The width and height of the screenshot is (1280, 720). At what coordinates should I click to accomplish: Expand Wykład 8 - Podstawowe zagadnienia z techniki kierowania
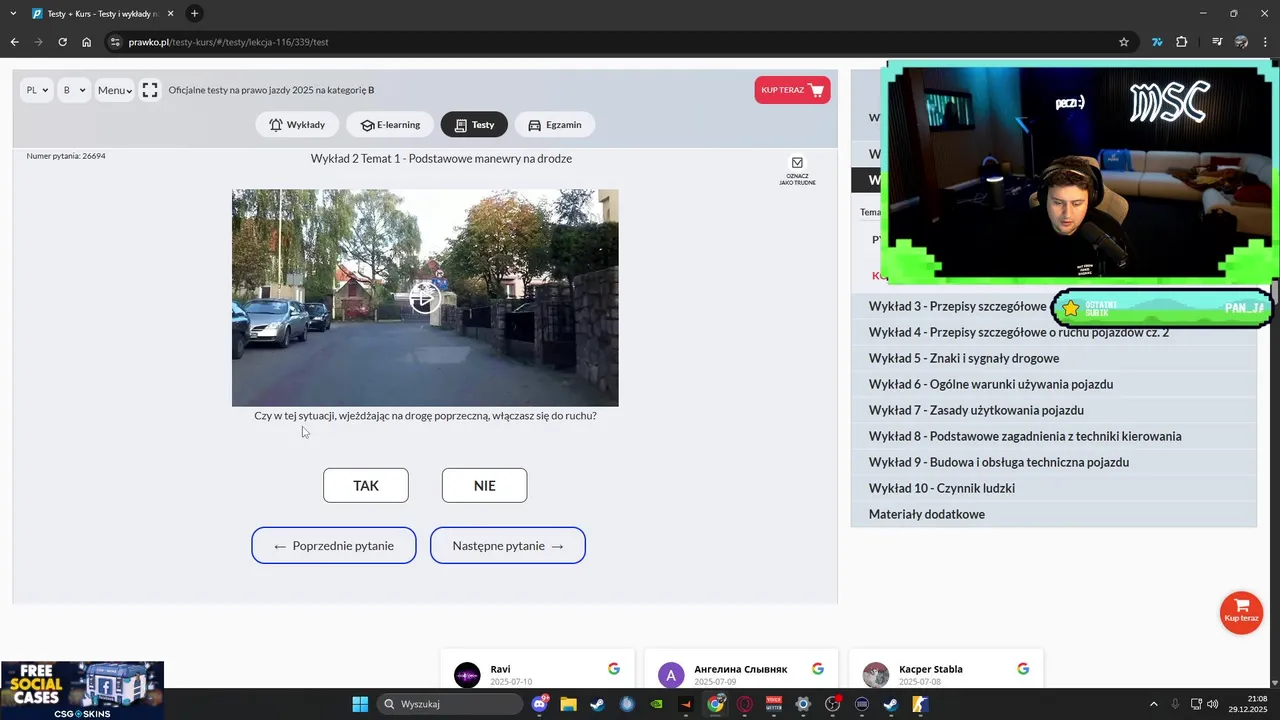[1054, 436]
